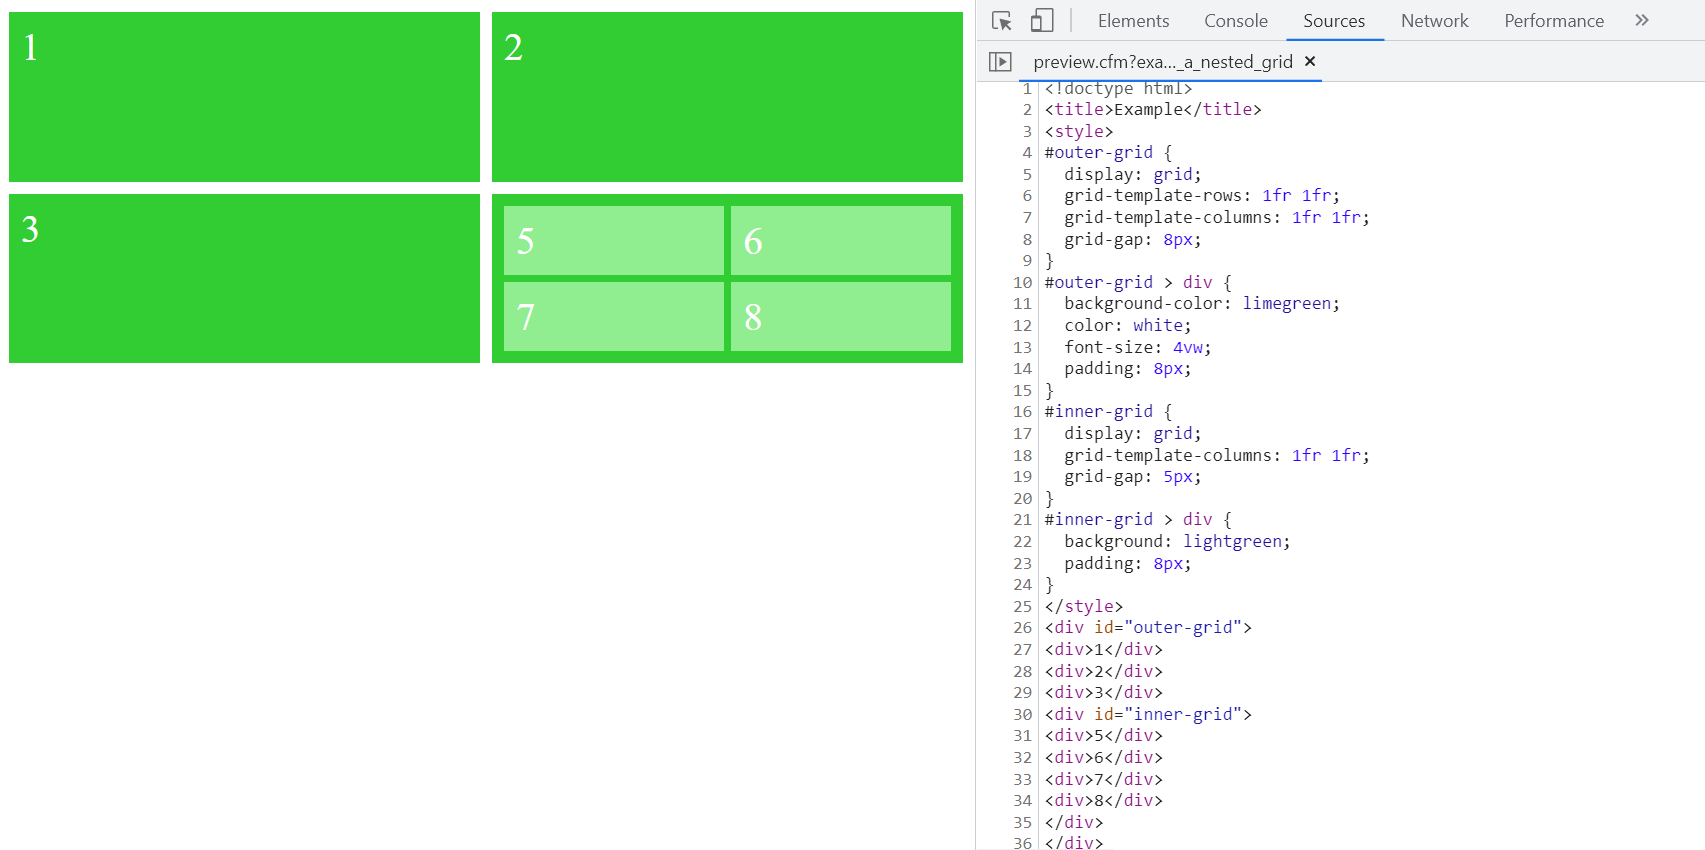Select the preview.cfm nested grid file tab

coord(1162,62)
